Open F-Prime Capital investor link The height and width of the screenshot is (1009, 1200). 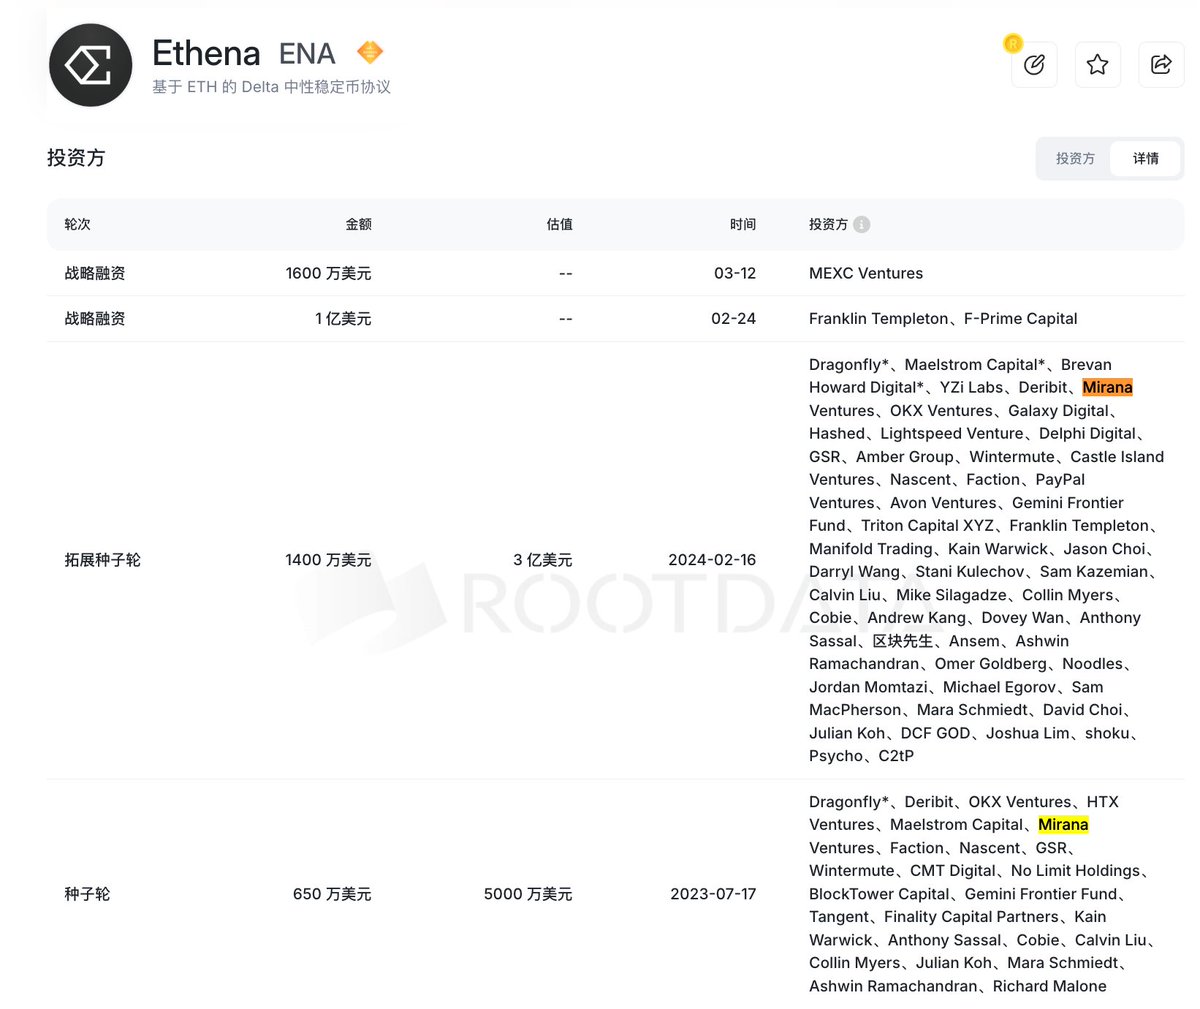tap(1021, 319)
